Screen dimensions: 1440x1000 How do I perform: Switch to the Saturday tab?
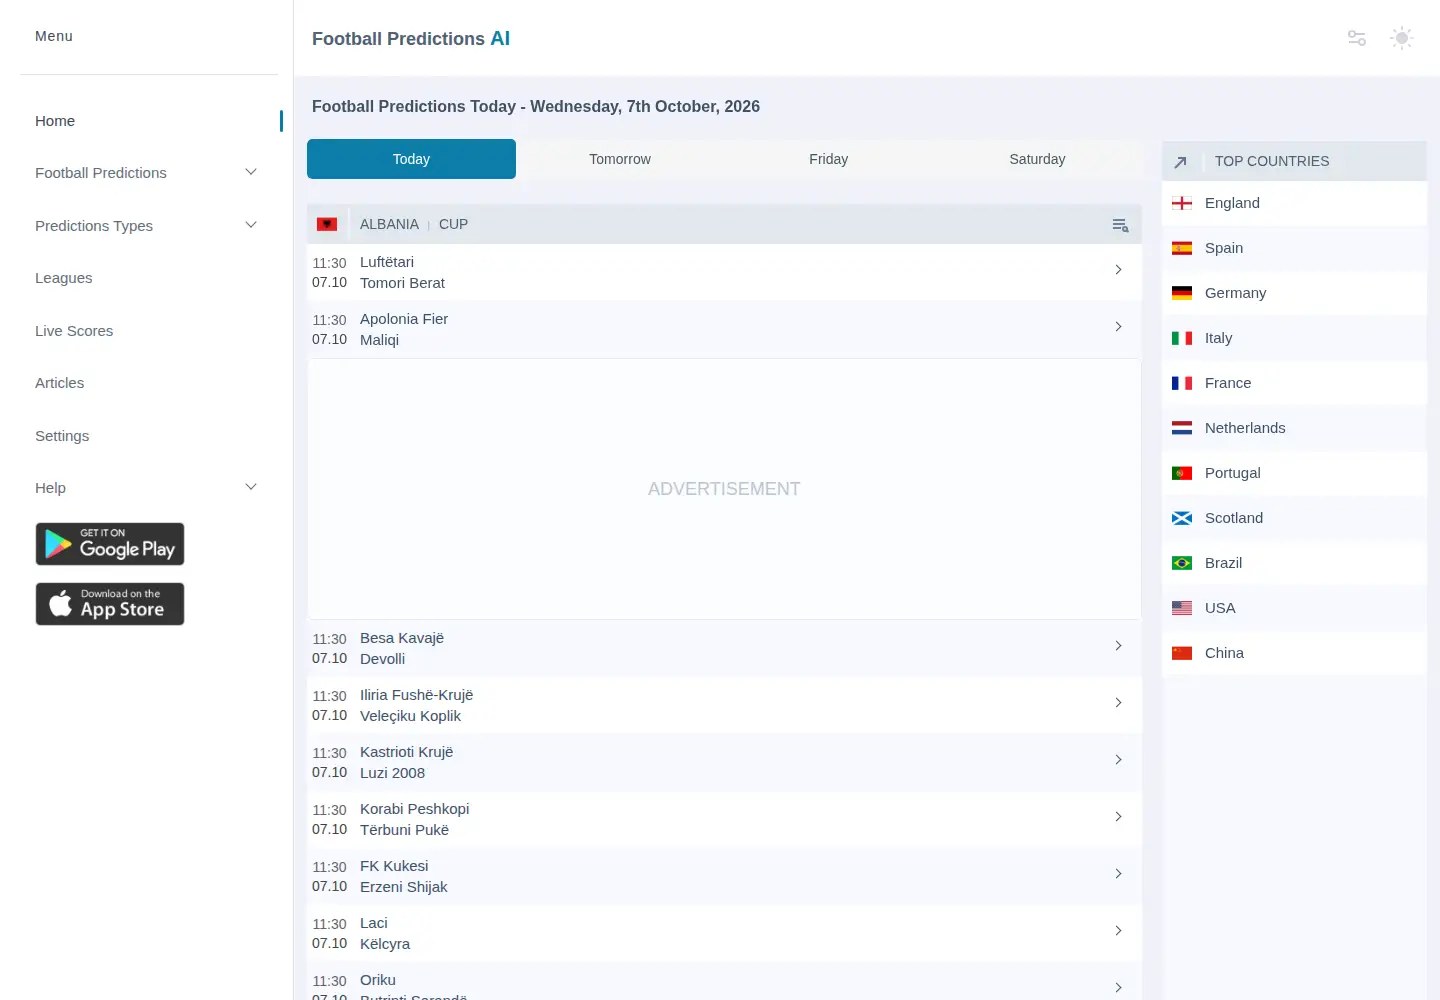tap(1037, 159)
